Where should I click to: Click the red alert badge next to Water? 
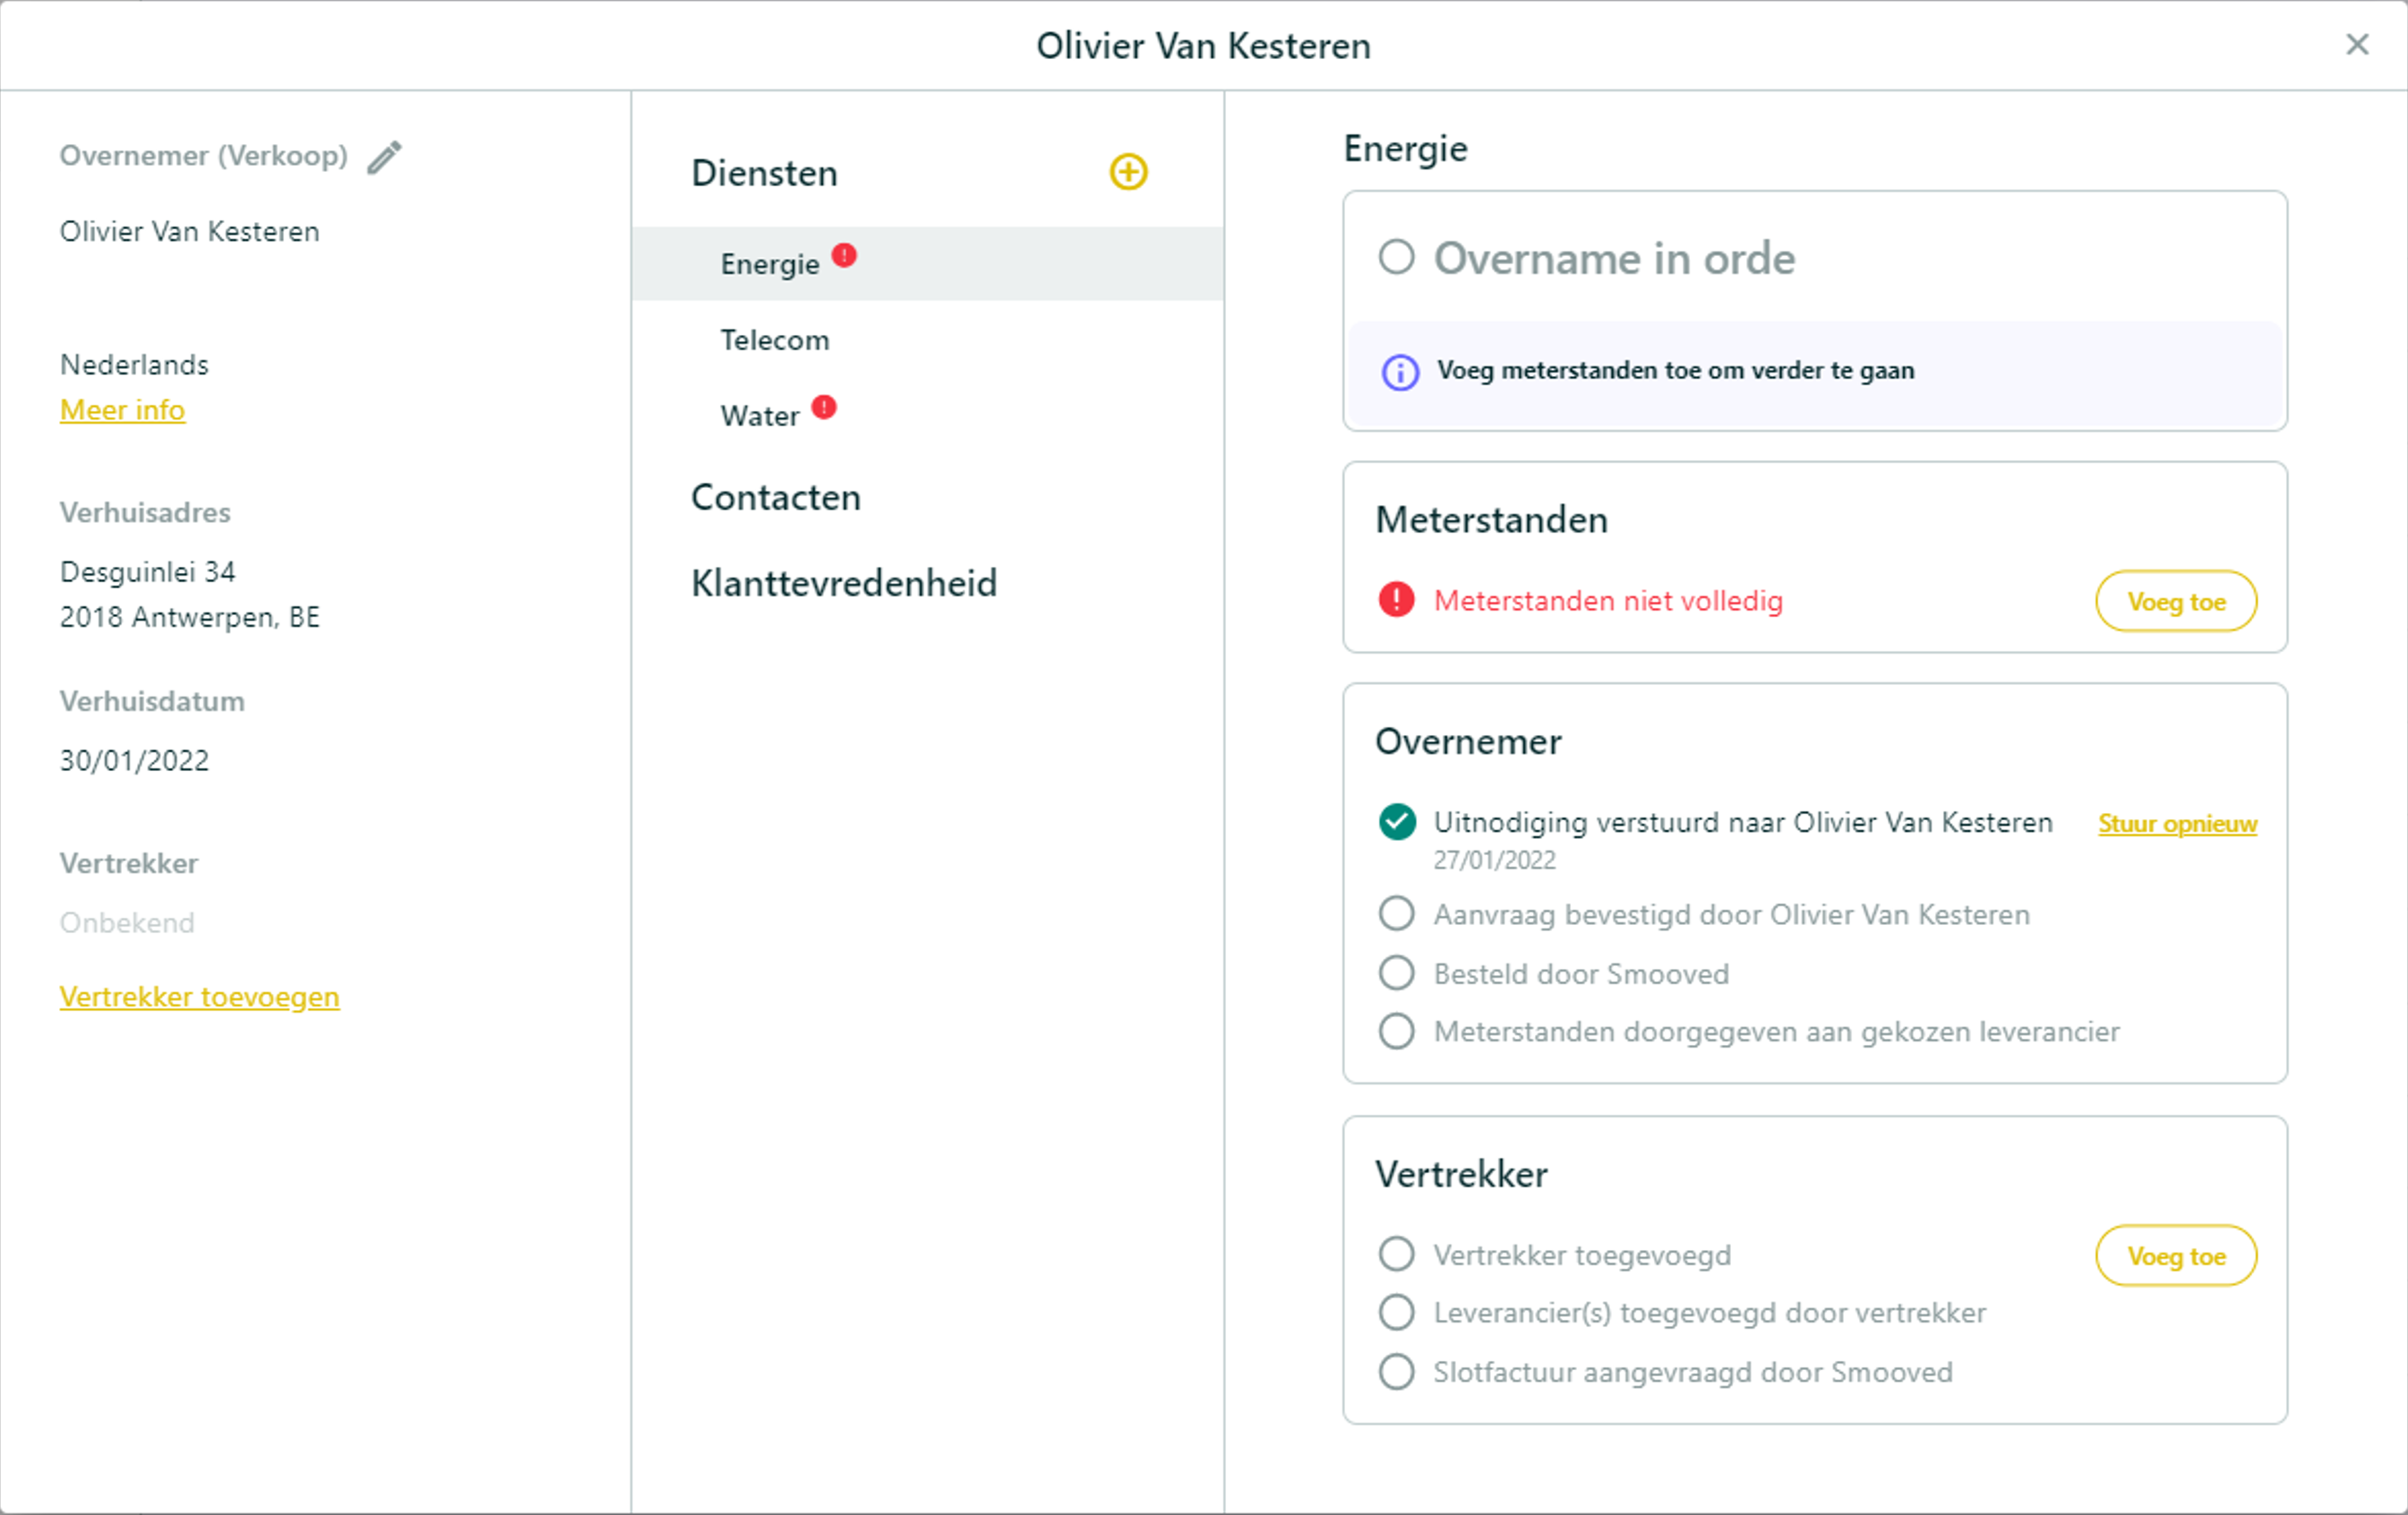tap(824, 407)
